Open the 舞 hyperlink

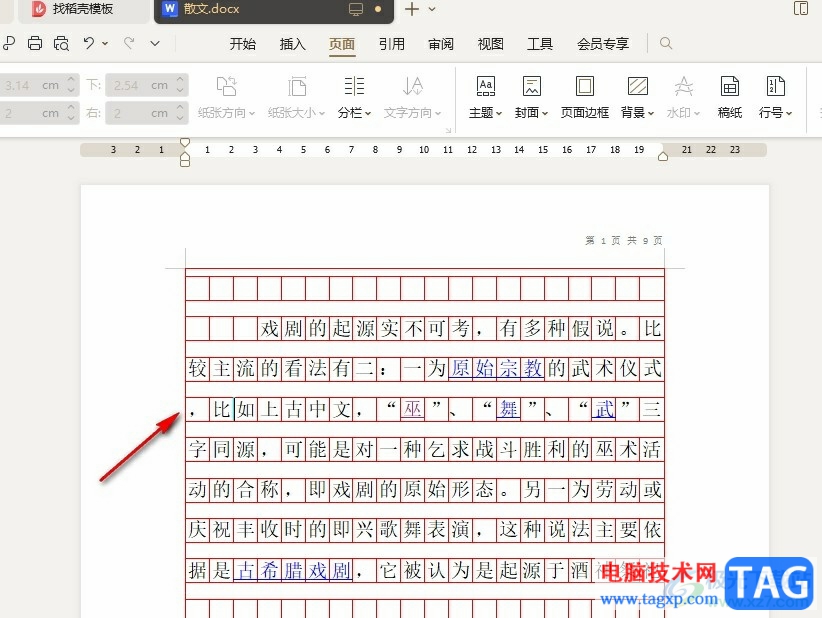pyautogui.click(x=509, y=409)
